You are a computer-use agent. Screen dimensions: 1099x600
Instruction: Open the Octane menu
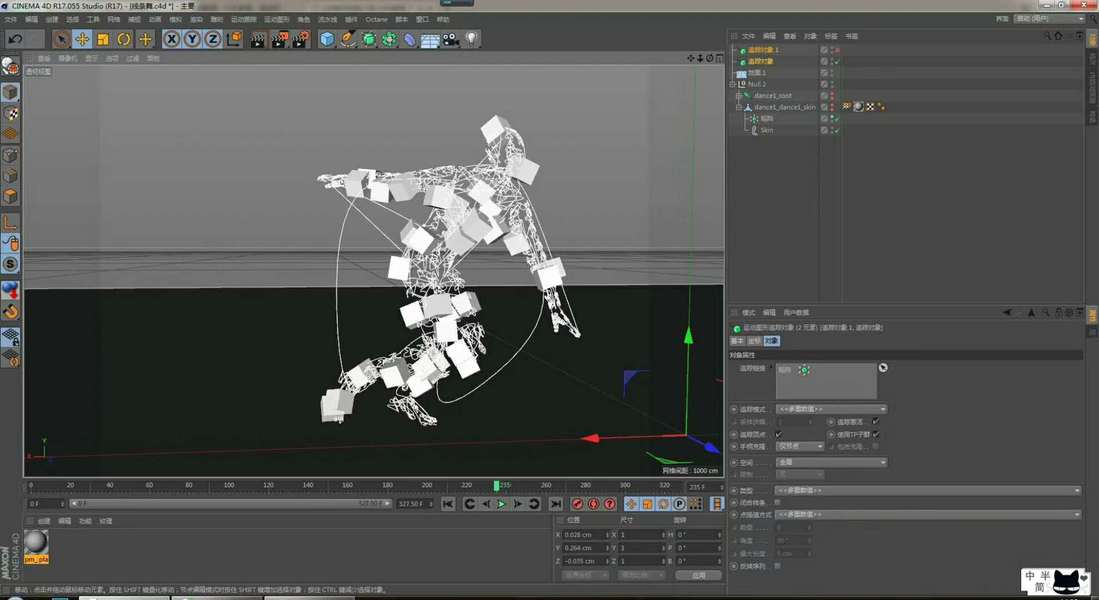coord(376,20)
